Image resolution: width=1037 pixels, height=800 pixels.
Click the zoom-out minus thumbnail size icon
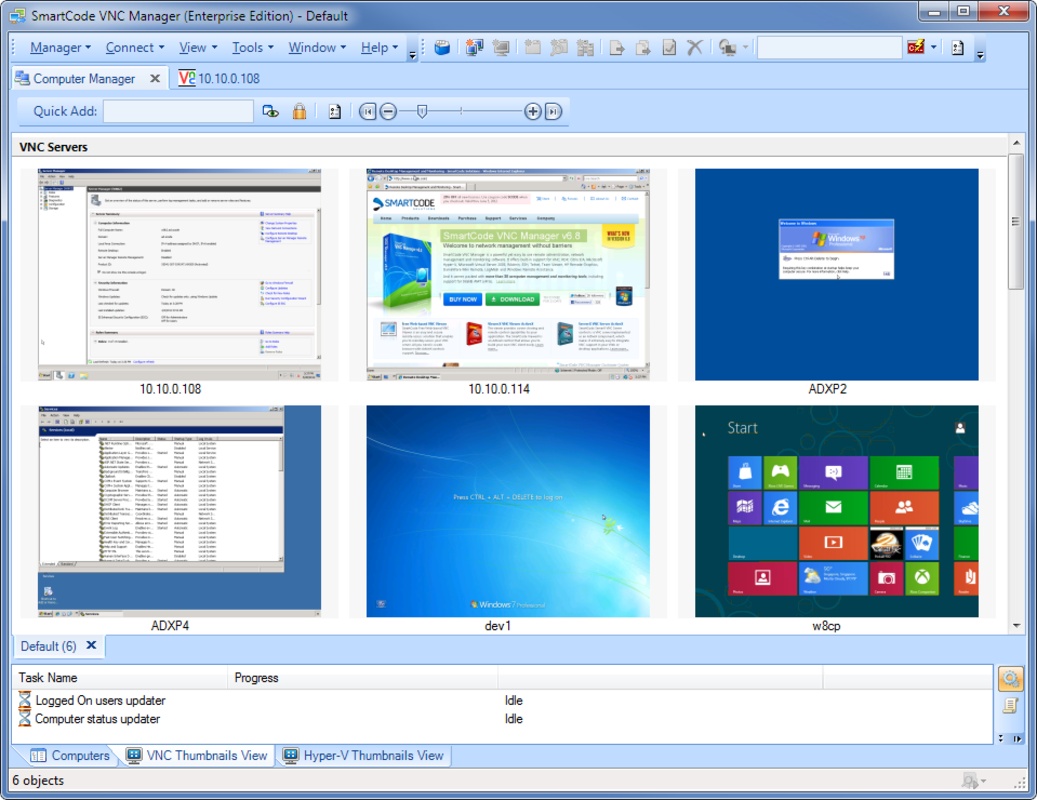pos(388,112)
